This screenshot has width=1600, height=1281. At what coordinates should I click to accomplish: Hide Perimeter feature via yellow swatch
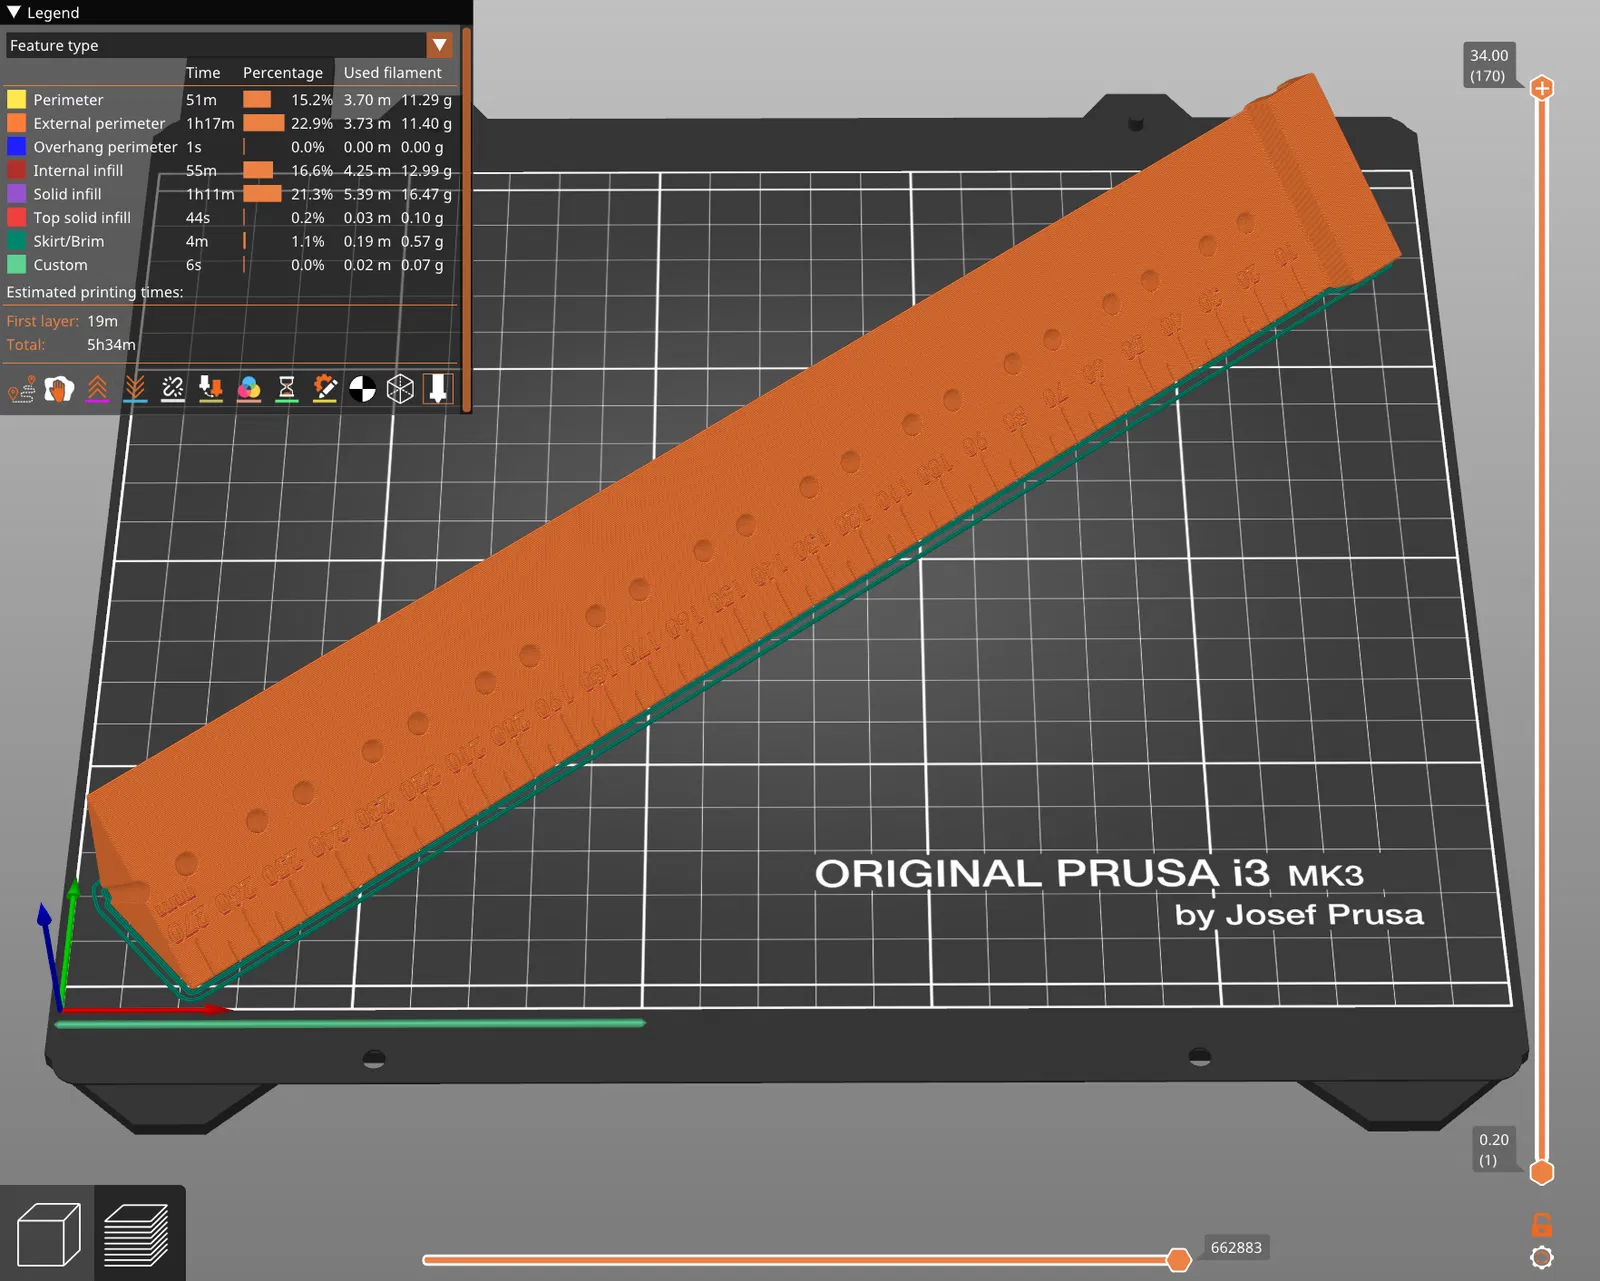pyautogui.click(x=17, y=100)
